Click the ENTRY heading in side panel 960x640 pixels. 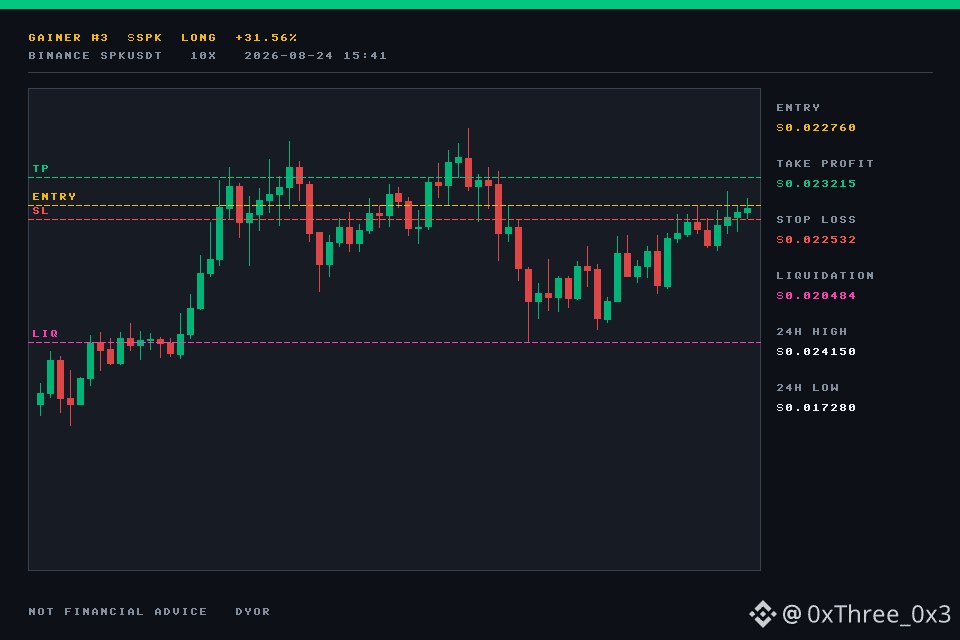click(x=798, y=107)
